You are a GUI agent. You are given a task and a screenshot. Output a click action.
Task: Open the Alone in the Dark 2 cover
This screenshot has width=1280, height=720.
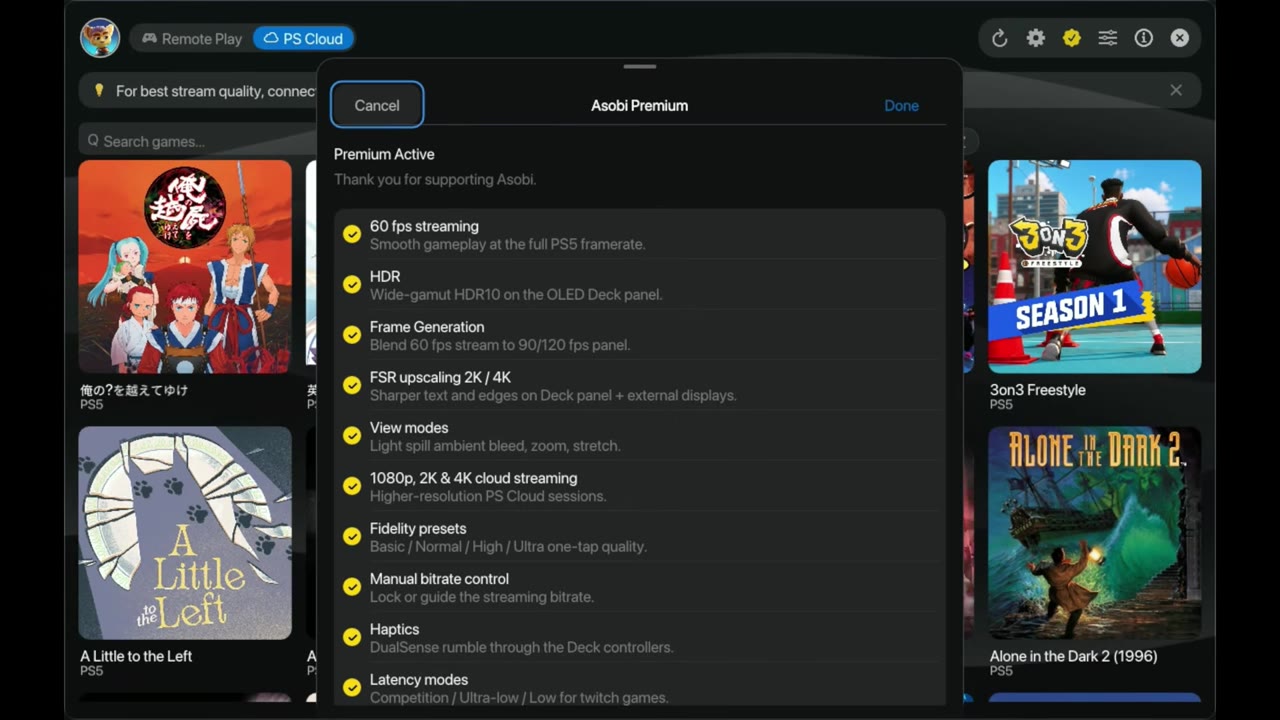1095,533
